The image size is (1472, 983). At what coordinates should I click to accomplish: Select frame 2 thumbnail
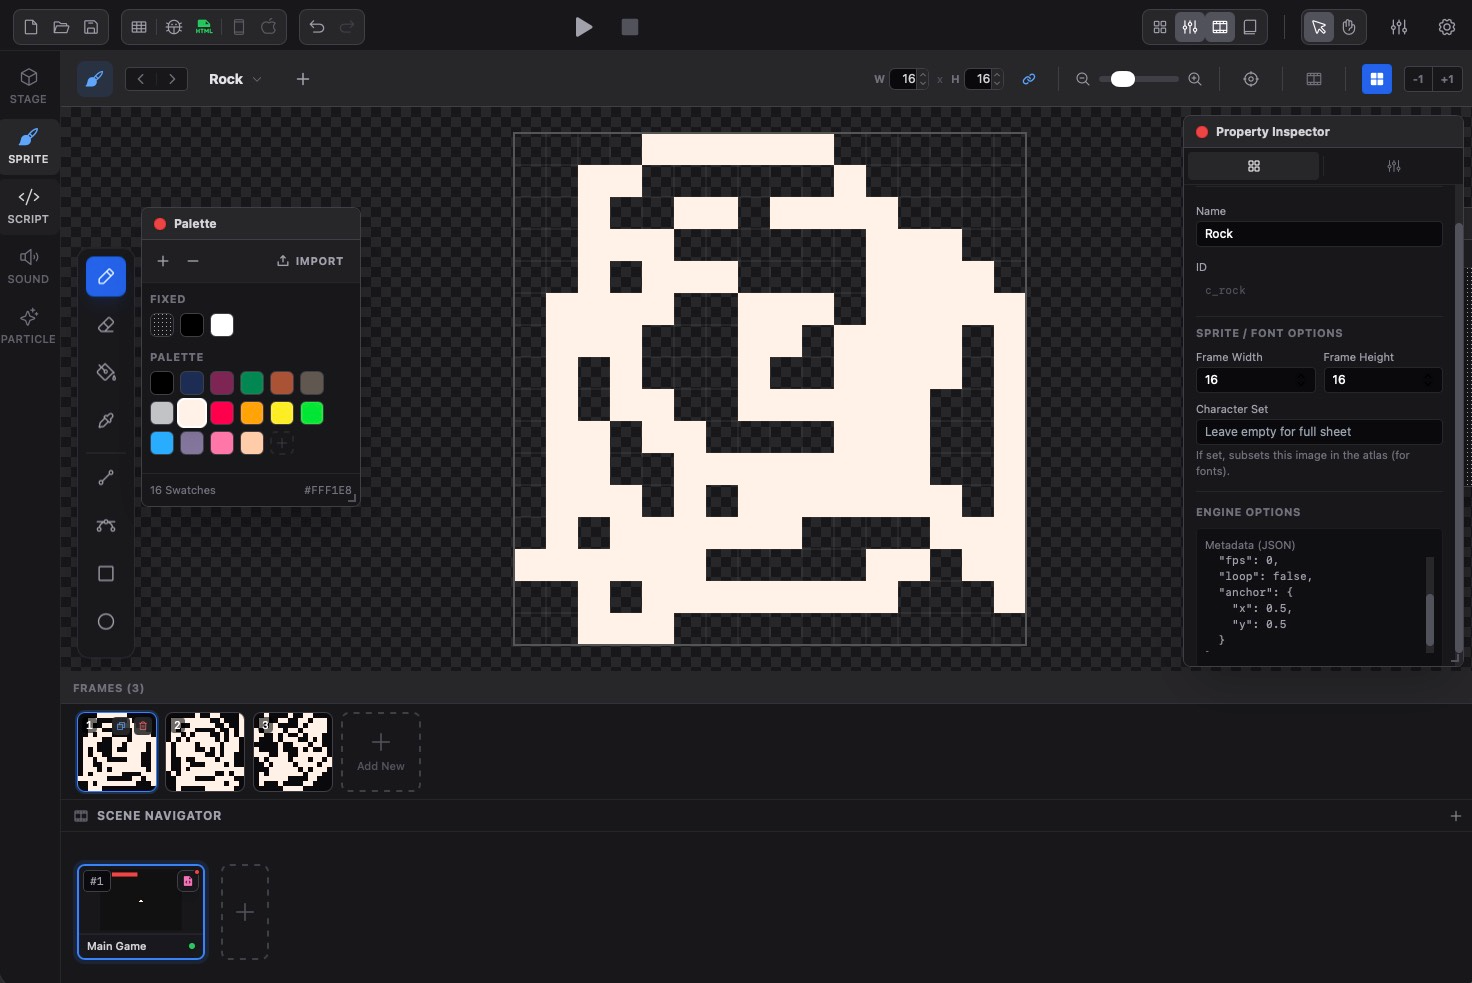[x=205, y=752]
